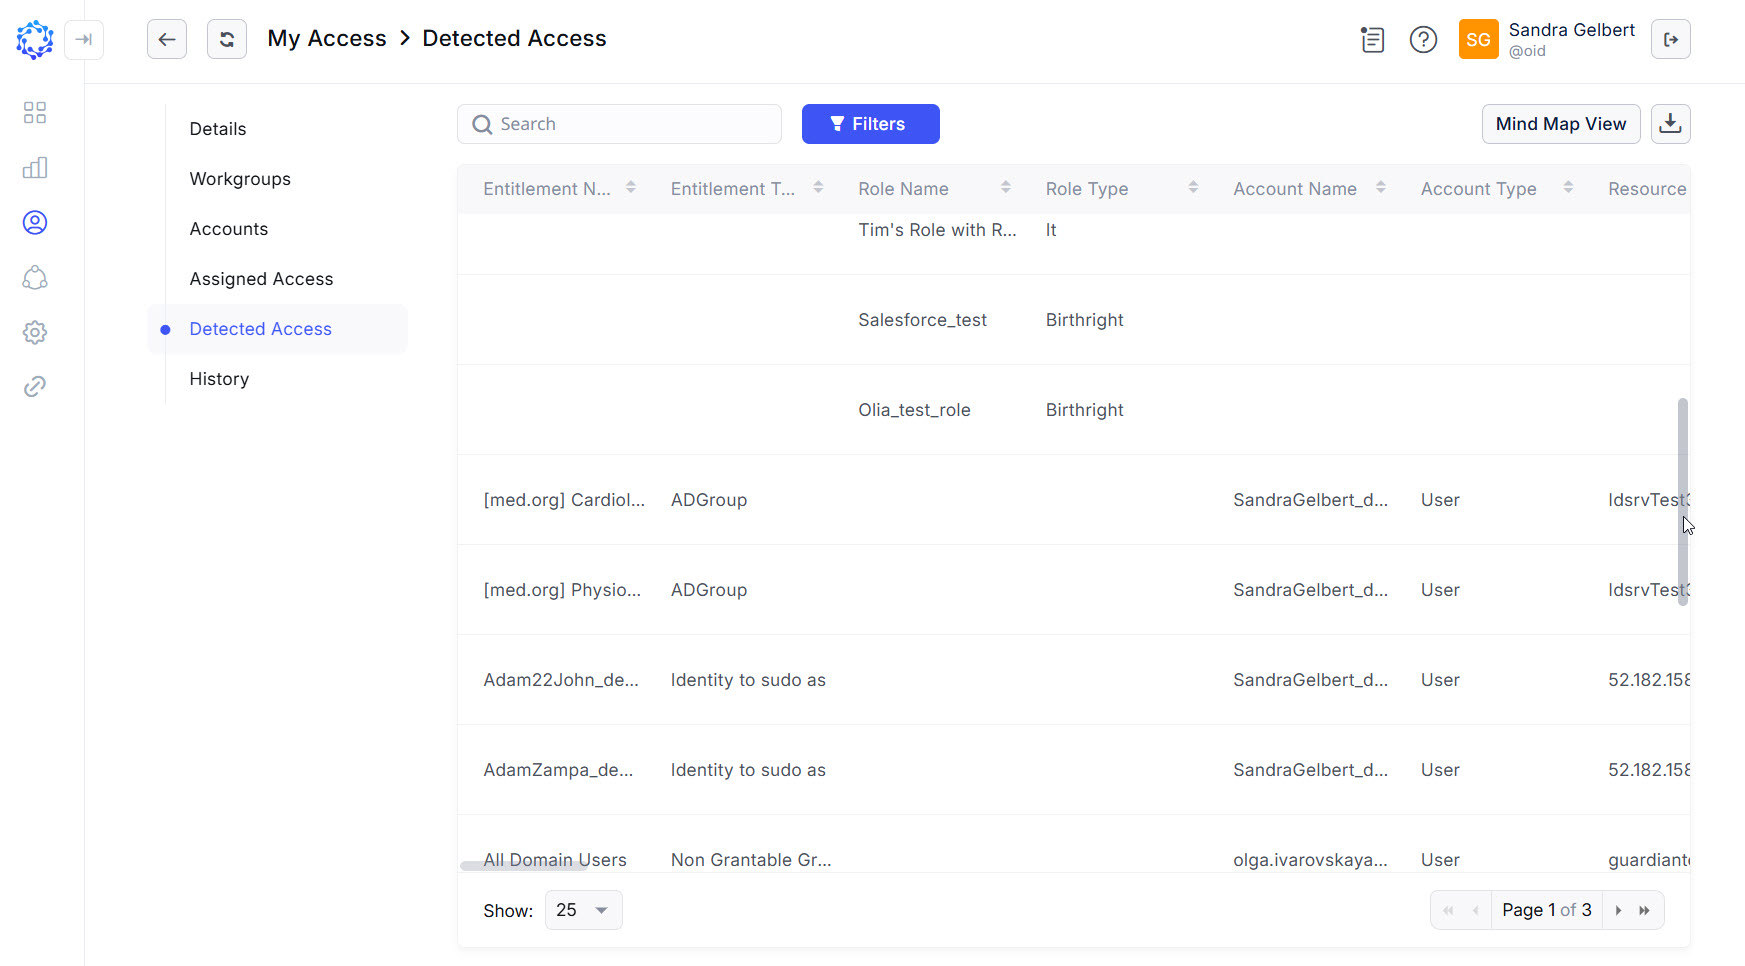Screen dimensions: 1745x966
Task: Jump to last page arrow
Action: (x=1645, y=910)
